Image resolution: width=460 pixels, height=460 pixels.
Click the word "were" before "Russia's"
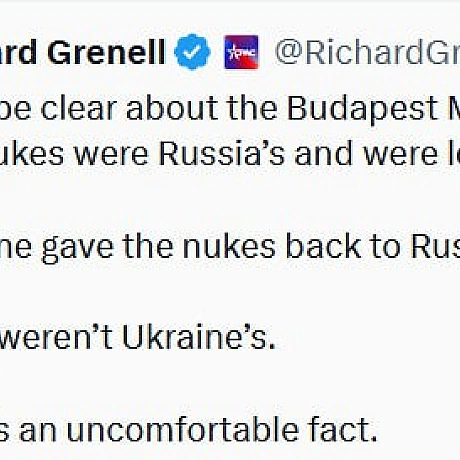112,155
